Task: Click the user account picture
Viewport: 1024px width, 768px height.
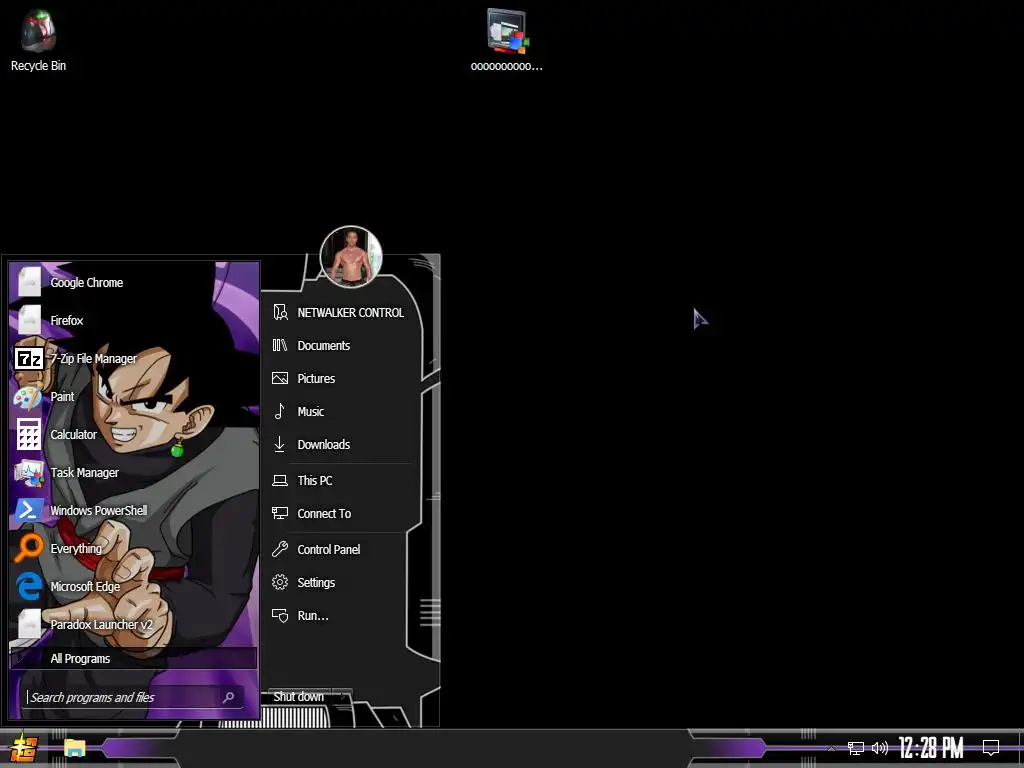Action: (351, 257)
